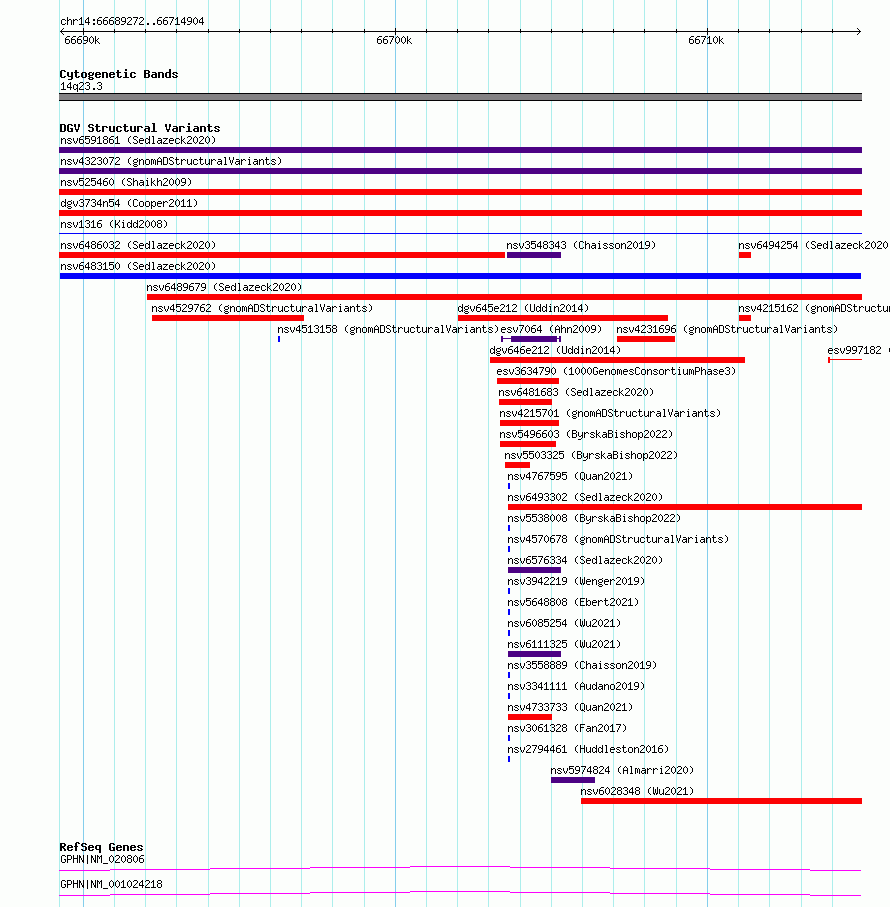Select nsv5503325 (ByrskaBishop2022) label
890x907 pixels.
coord(591,455)
